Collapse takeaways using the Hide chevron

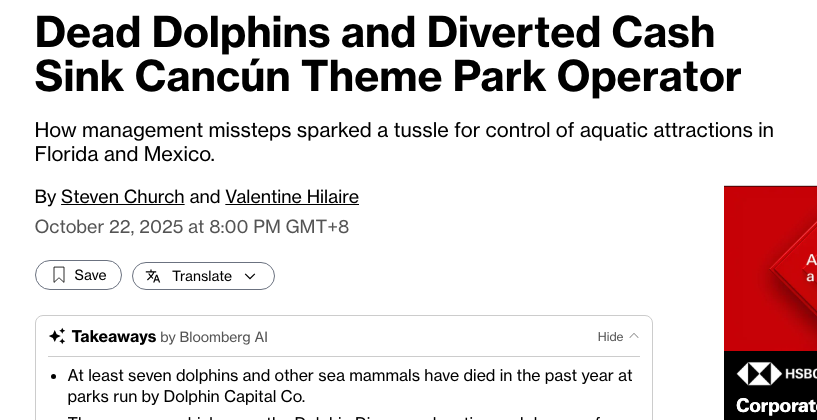pyautogui.click(x=633, y=337)
